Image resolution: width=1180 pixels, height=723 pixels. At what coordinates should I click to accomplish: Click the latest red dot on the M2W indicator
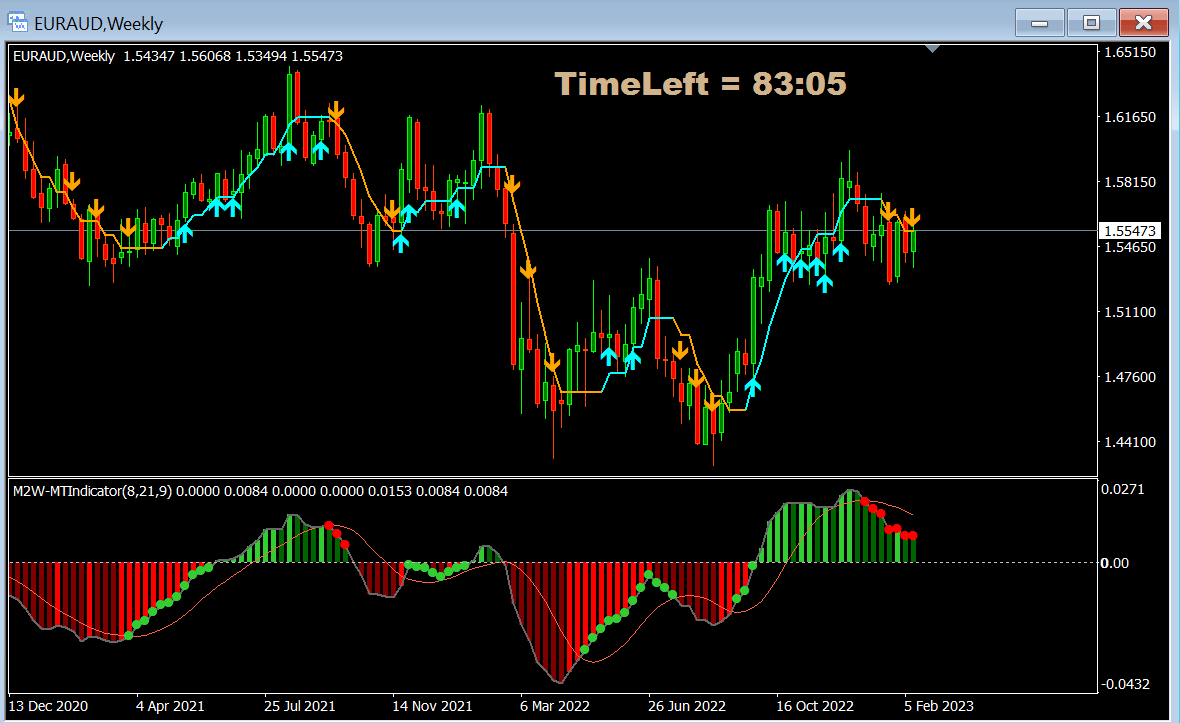tap(911, 536)
